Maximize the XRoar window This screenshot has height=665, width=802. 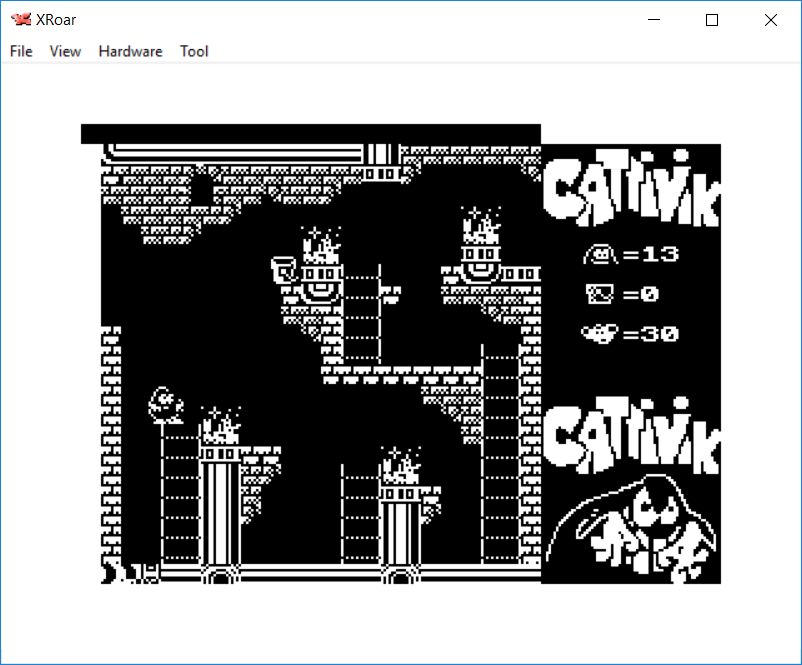click(x=712, y=20)
